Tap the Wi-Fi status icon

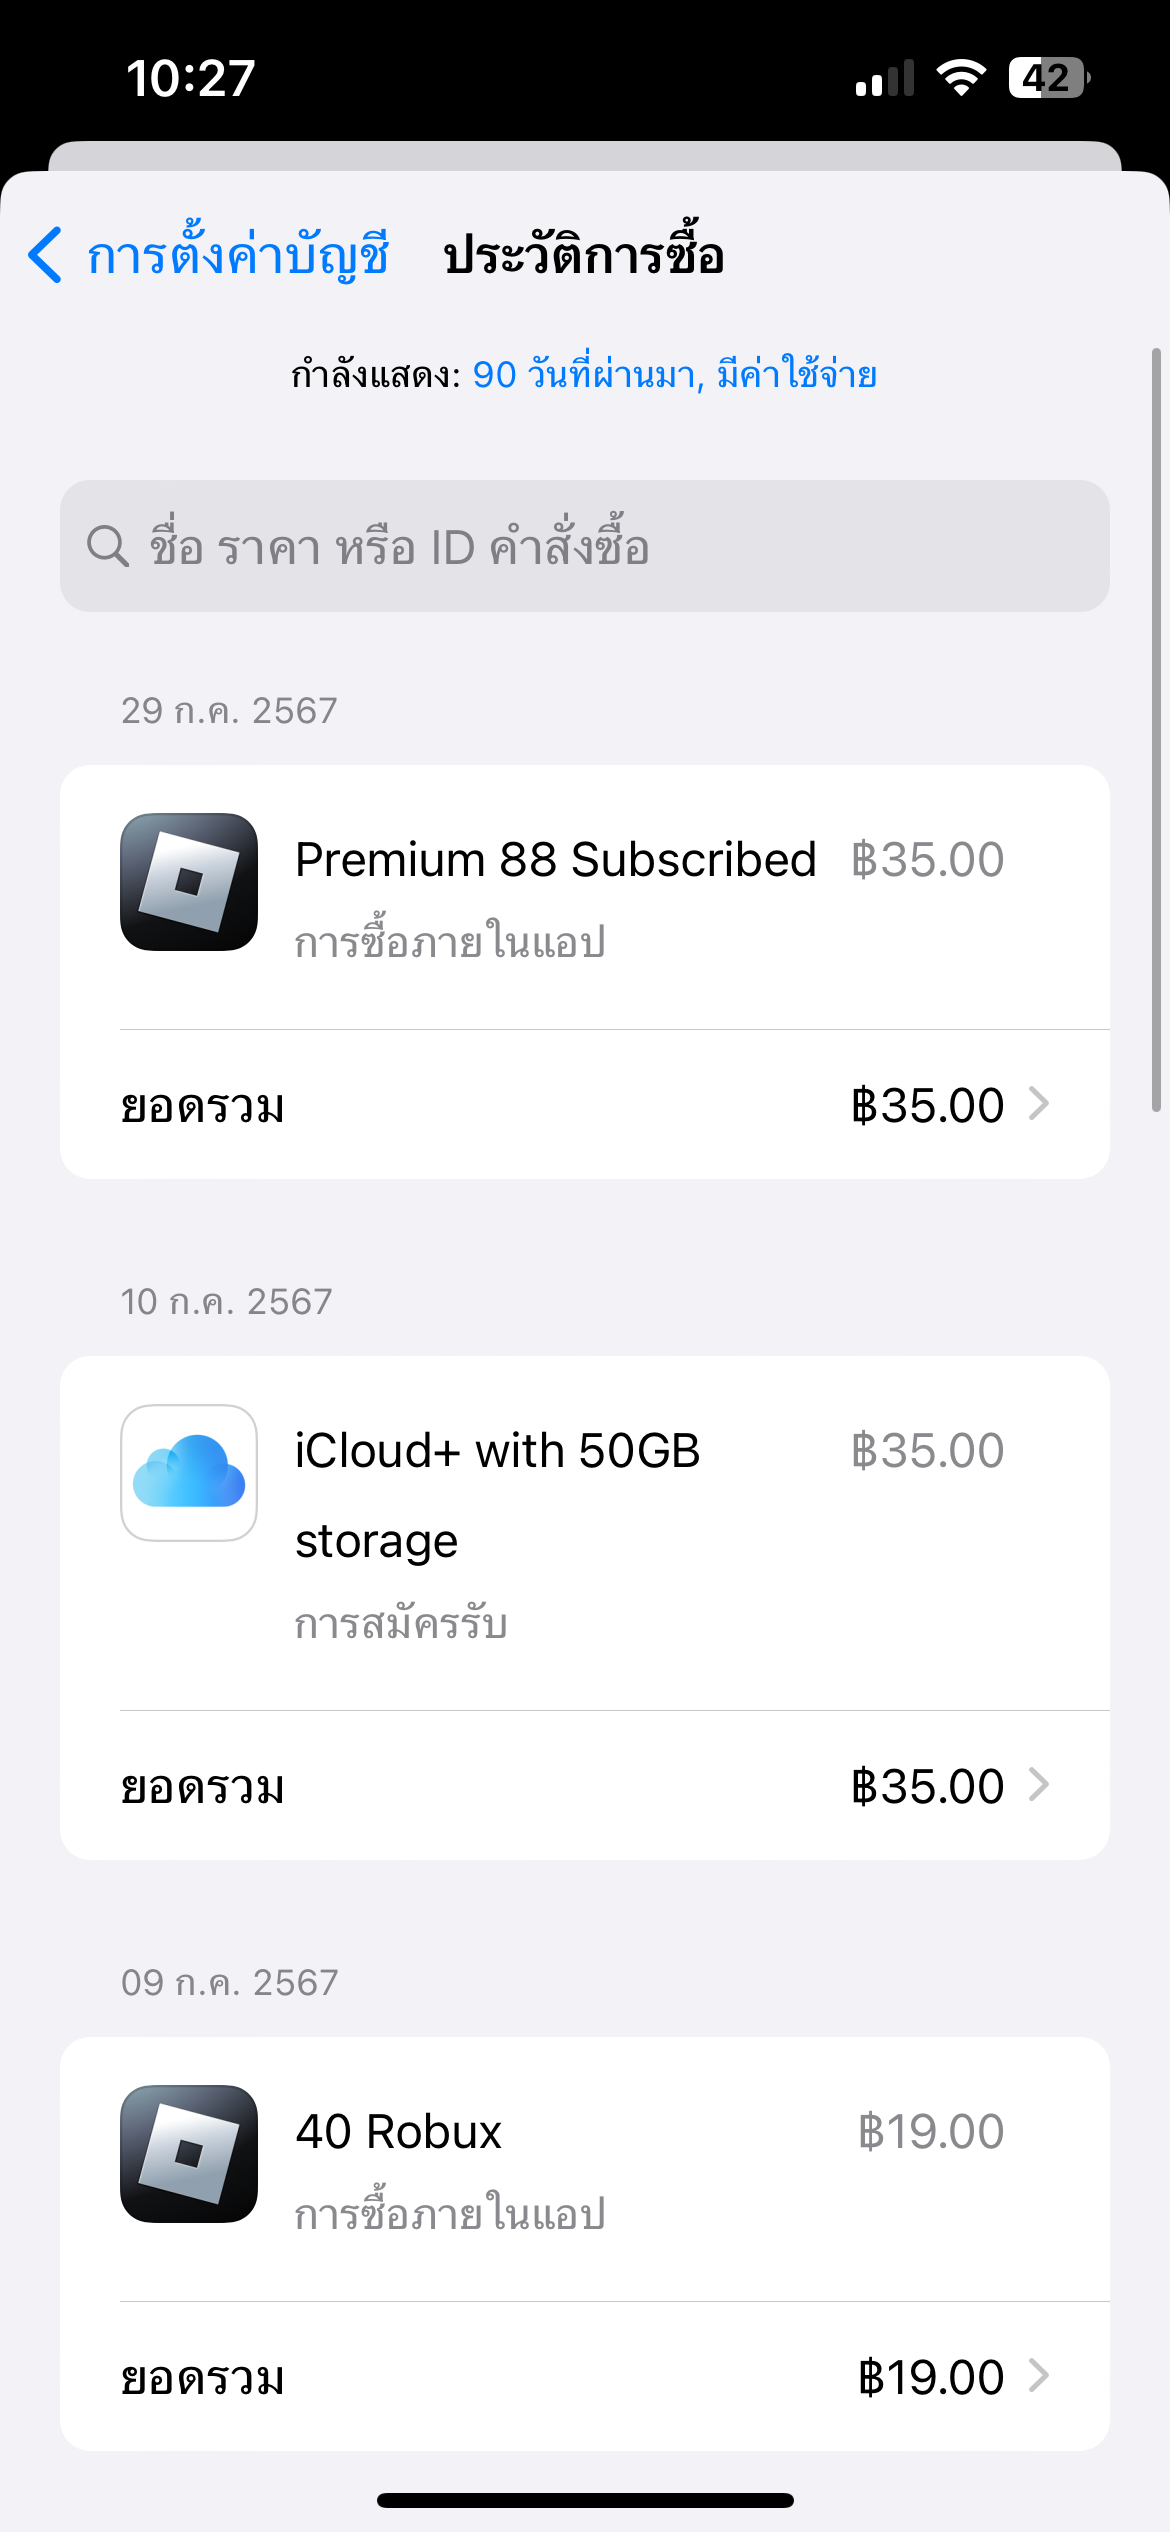click(x=960, y=77)
